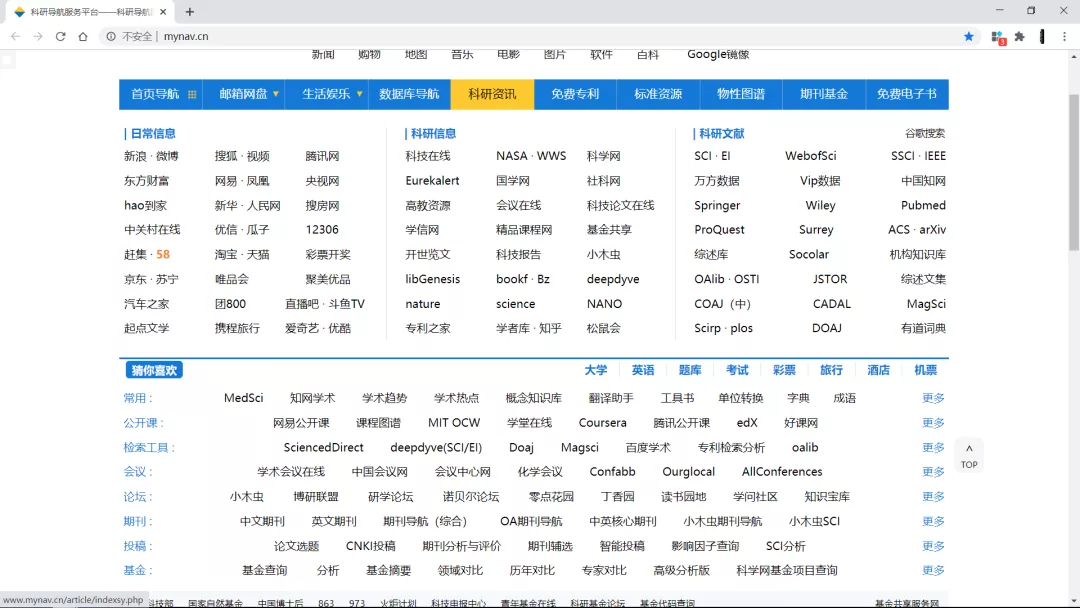Open the Eurekalert link
Viewport: 1080px width, 608px height.
pos(433,181)
